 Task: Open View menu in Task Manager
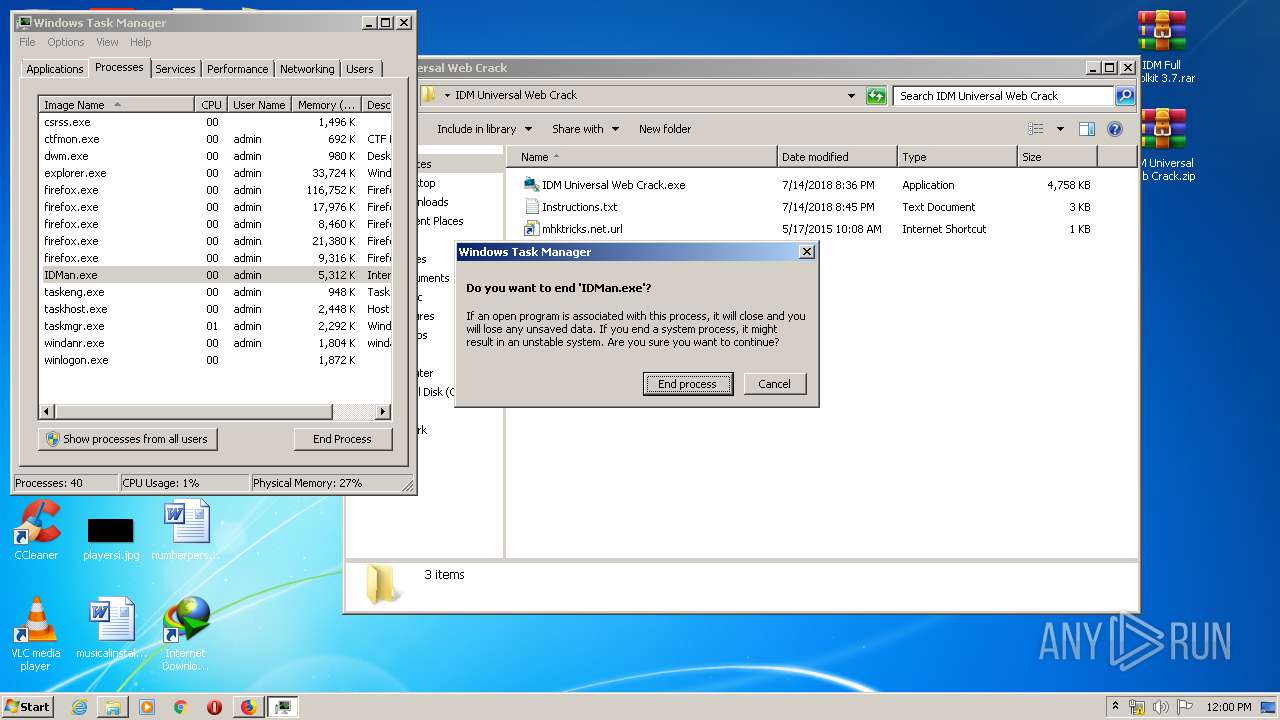pos(107,42)
